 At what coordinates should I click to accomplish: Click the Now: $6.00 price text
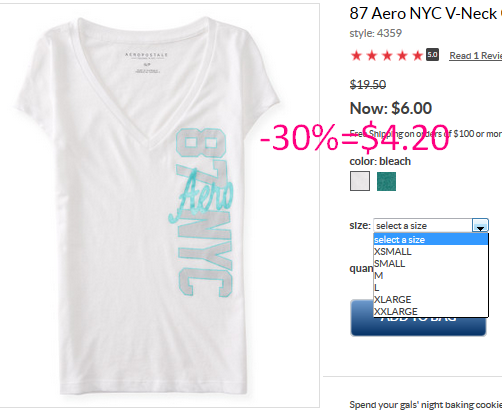[391, 108]
